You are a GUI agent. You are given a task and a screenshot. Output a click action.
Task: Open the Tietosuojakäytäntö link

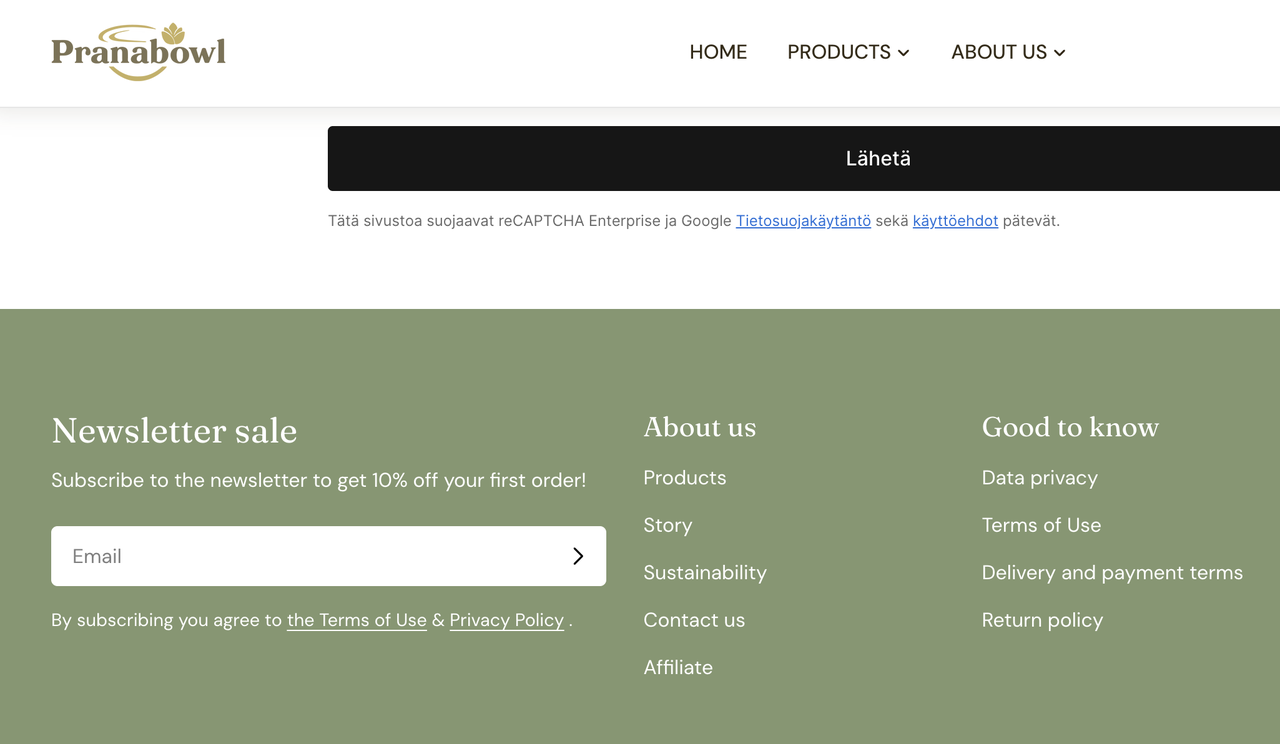[803, 221]
